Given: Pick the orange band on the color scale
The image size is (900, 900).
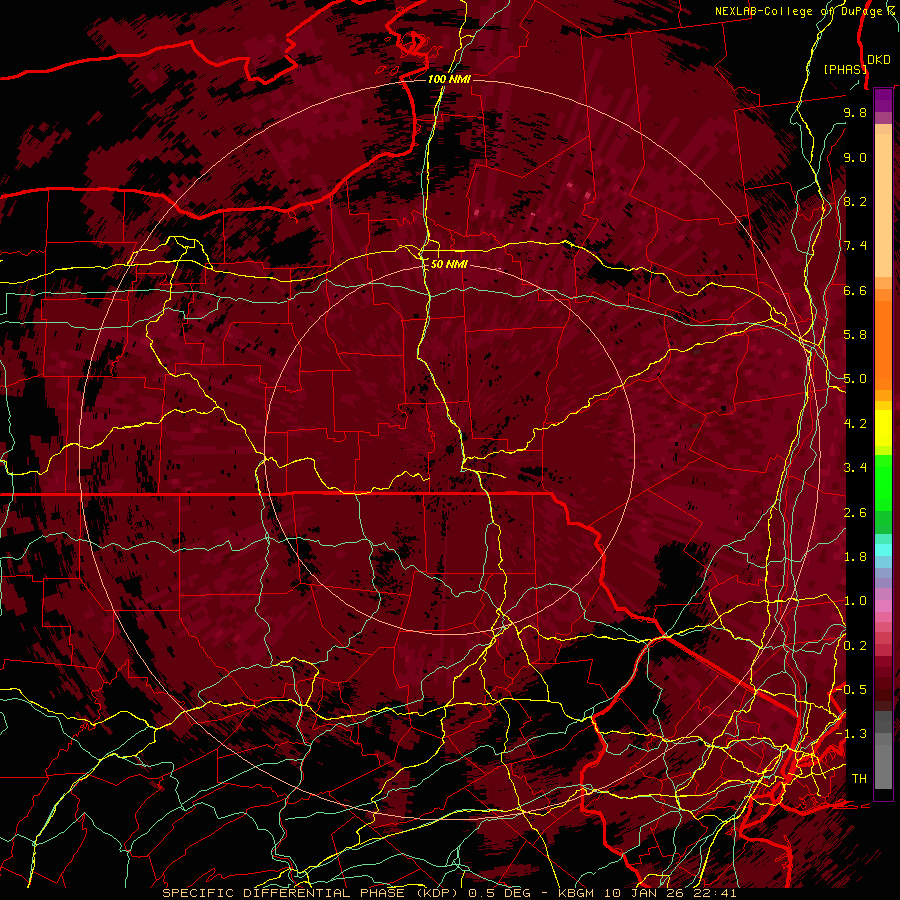Looking at the screenshot, I should coord(883,346).
